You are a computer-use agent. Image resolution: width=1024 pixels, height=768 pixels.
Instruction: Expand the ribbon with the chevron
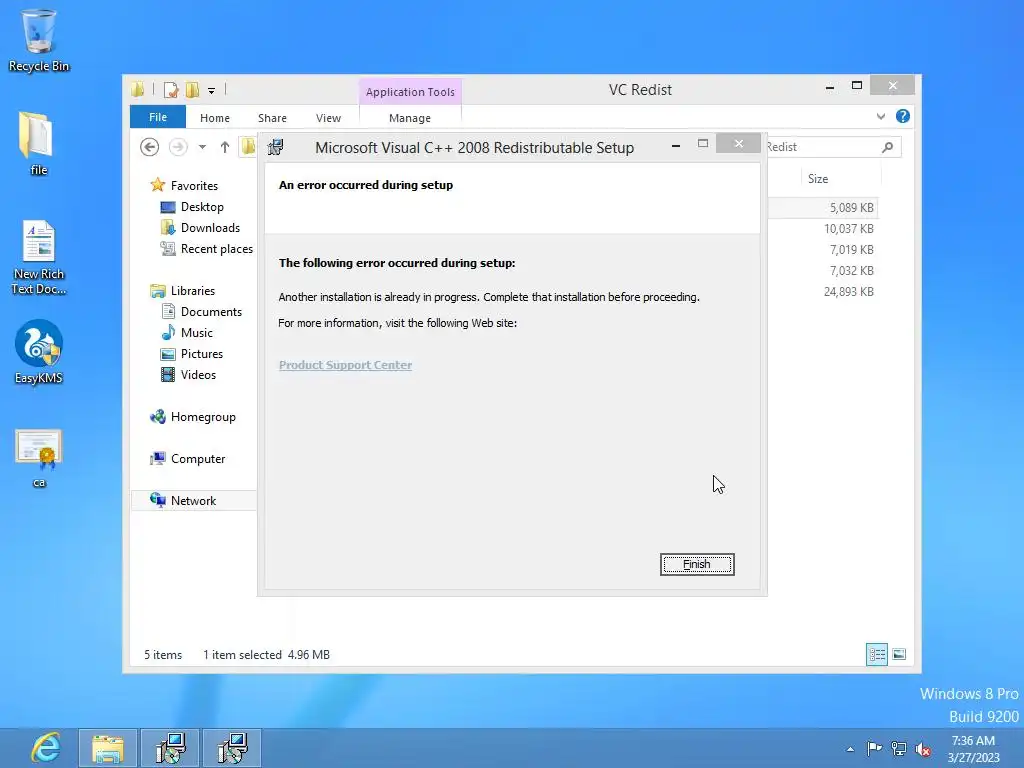click(880, 116)
